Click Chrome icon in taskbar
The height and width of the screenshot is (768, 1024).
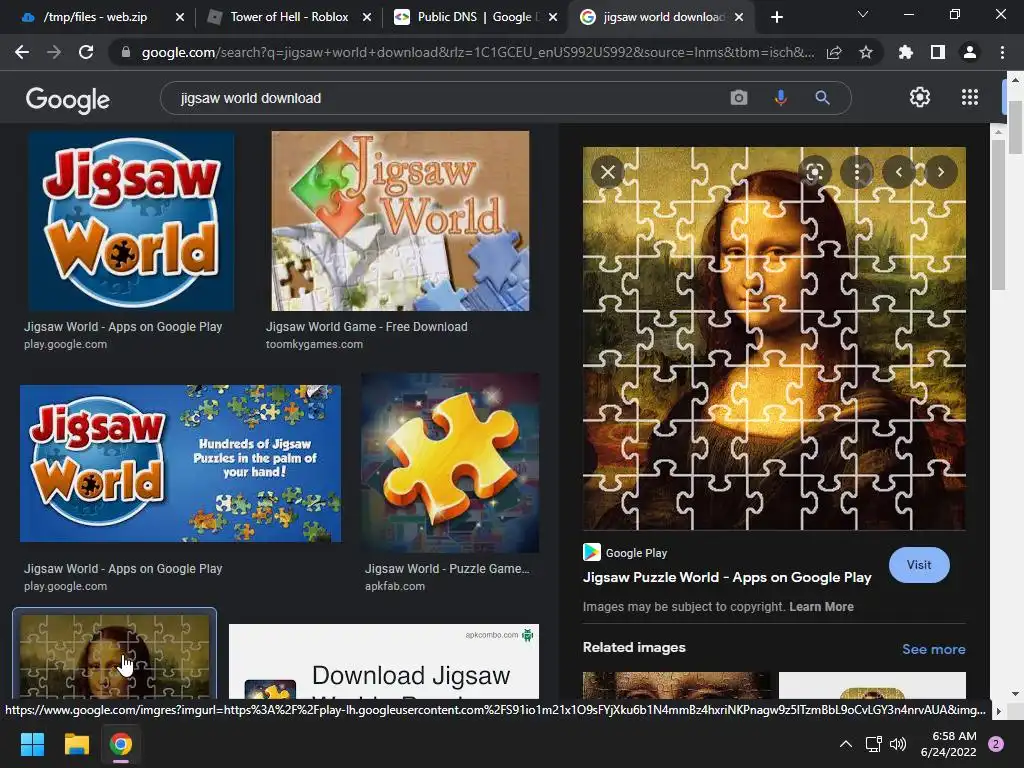(121, 744)
